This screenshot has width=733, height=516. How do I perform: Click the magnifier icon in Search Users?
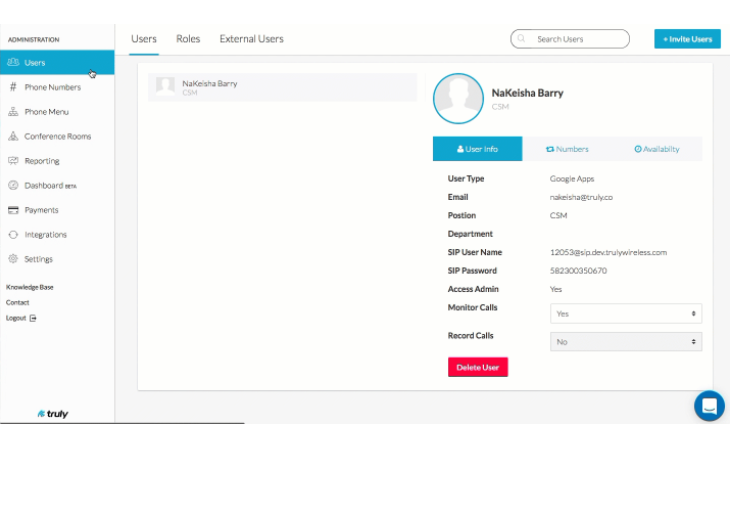pyautogui.click(x=521, y=39)
